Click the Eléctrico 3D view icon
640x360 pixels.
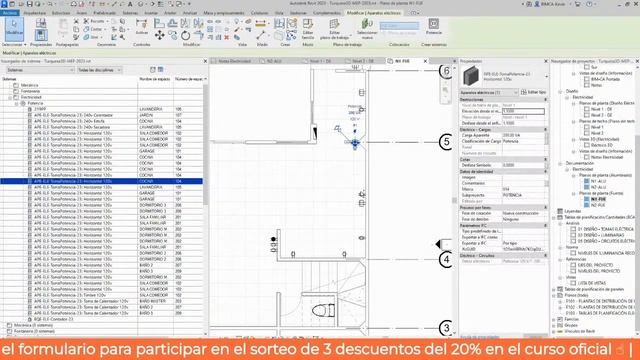point(587,145)
